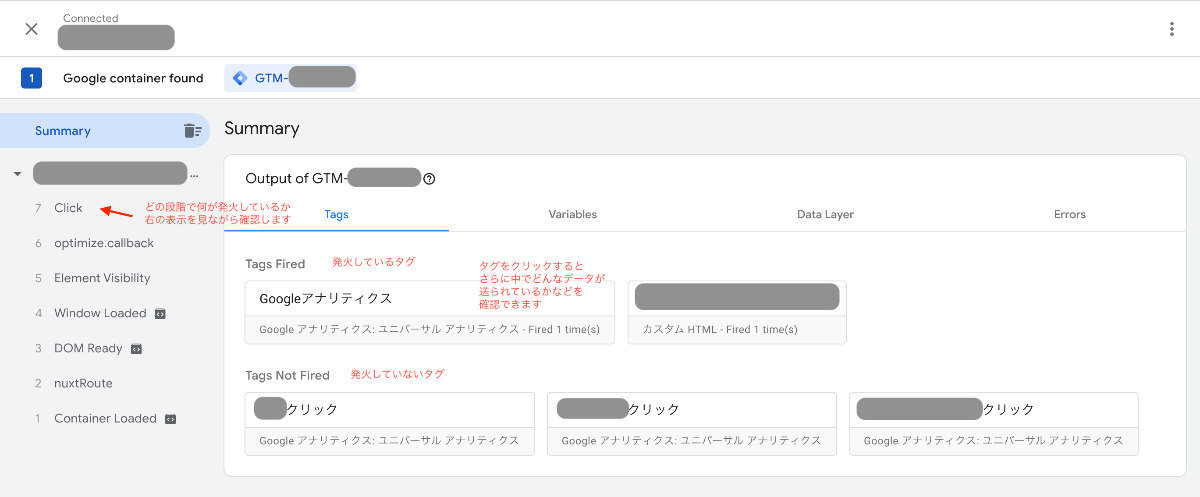Click the blue number 1 container badge

pos(31,78)
